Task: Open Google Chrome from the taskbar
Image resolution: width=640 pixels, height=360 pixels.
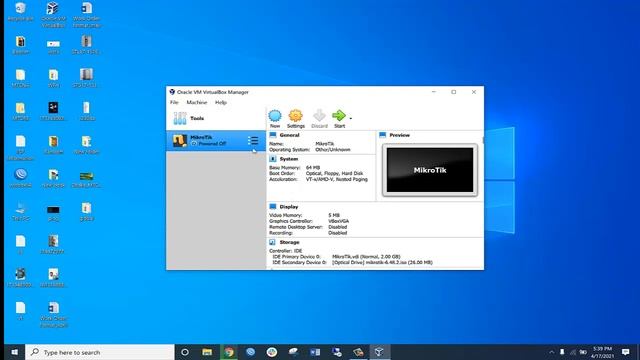Action: [x=229, y=352]
